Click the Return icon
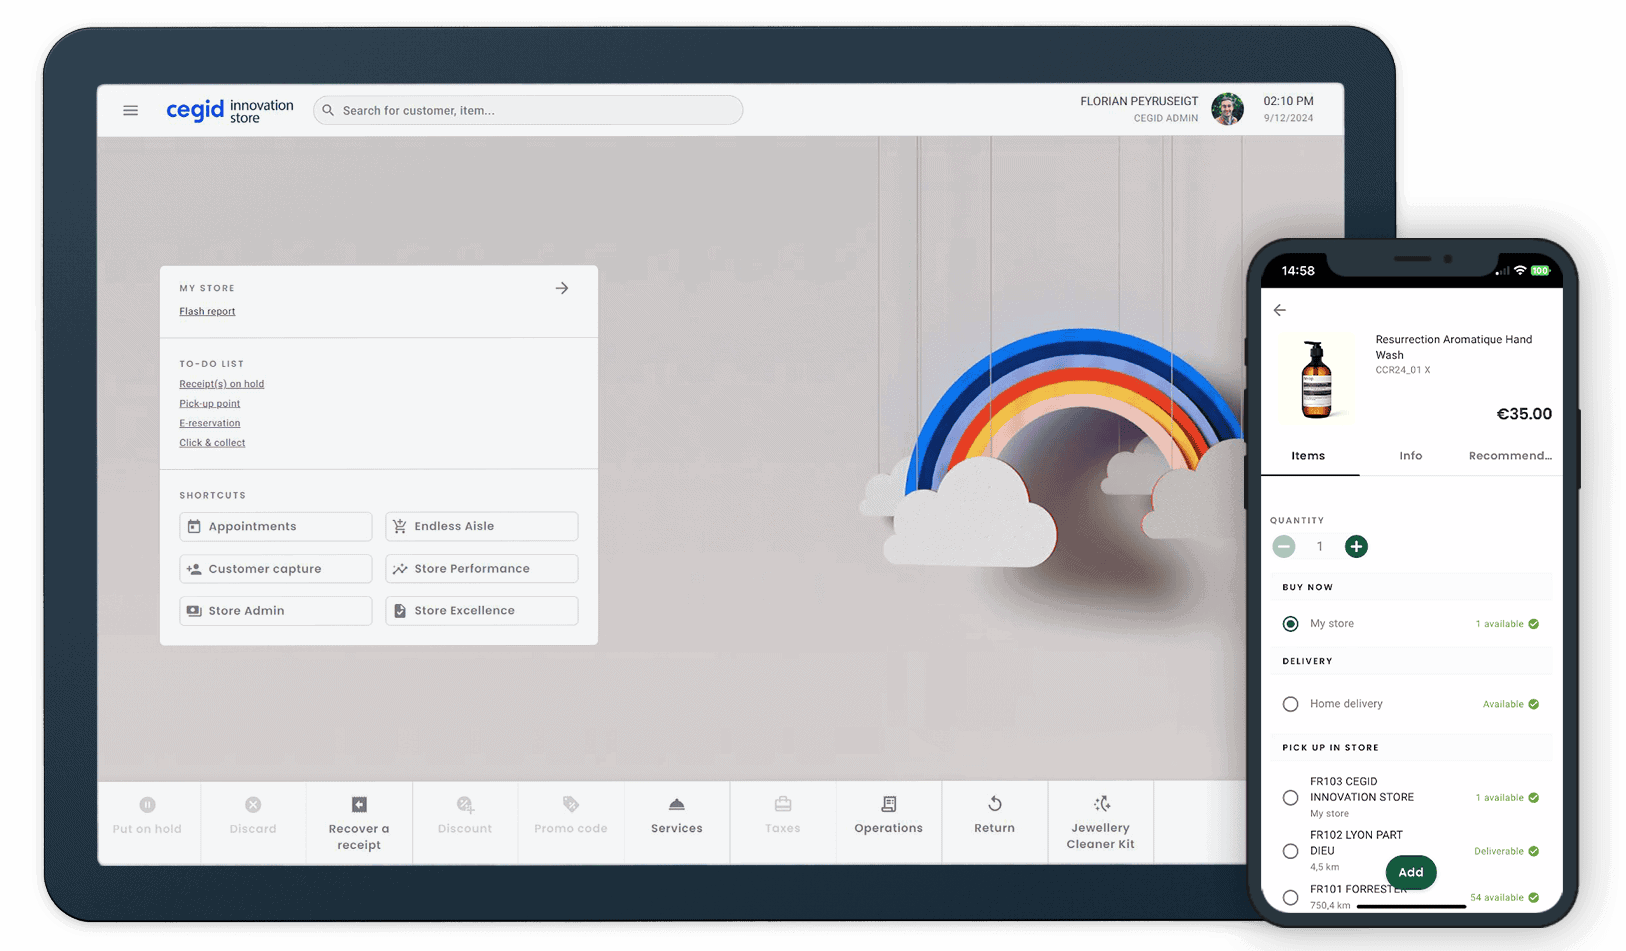 (994, 804)
